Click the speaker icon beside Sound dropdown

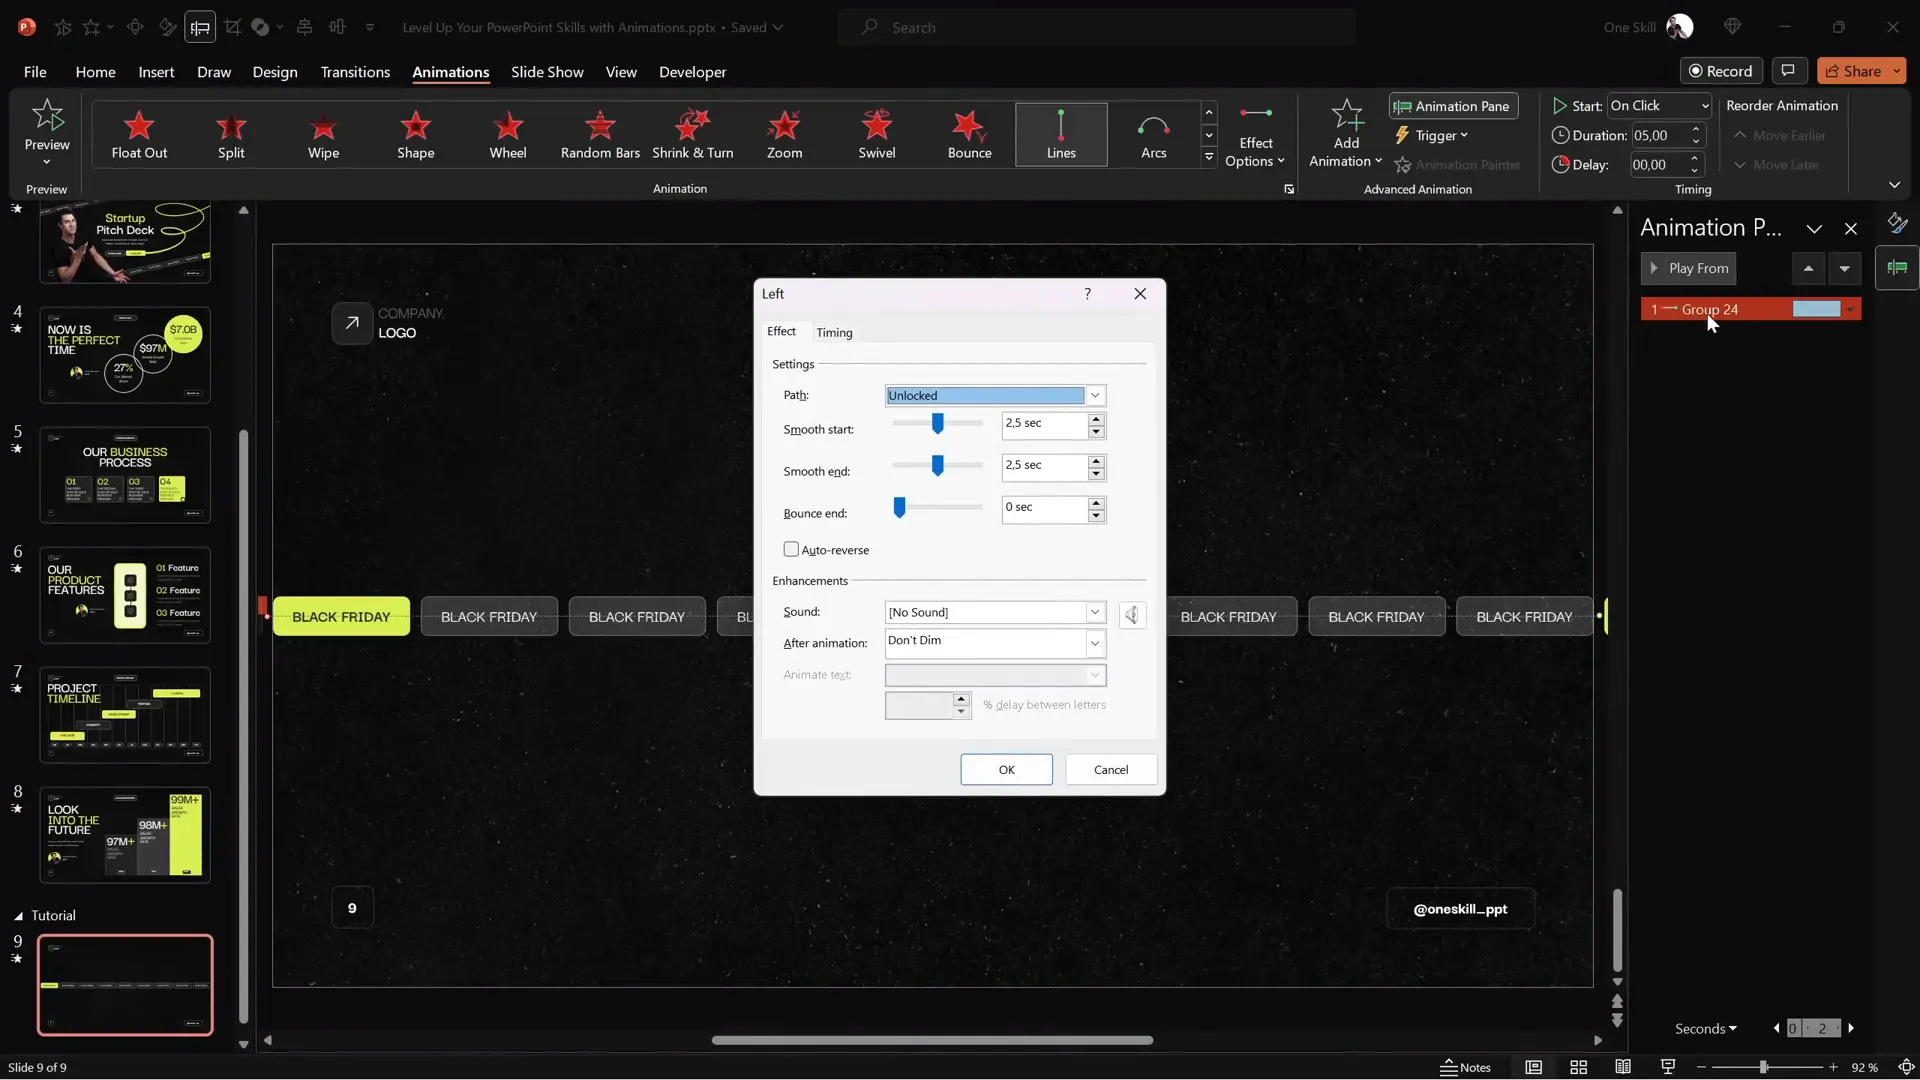tap(1131, 615)
